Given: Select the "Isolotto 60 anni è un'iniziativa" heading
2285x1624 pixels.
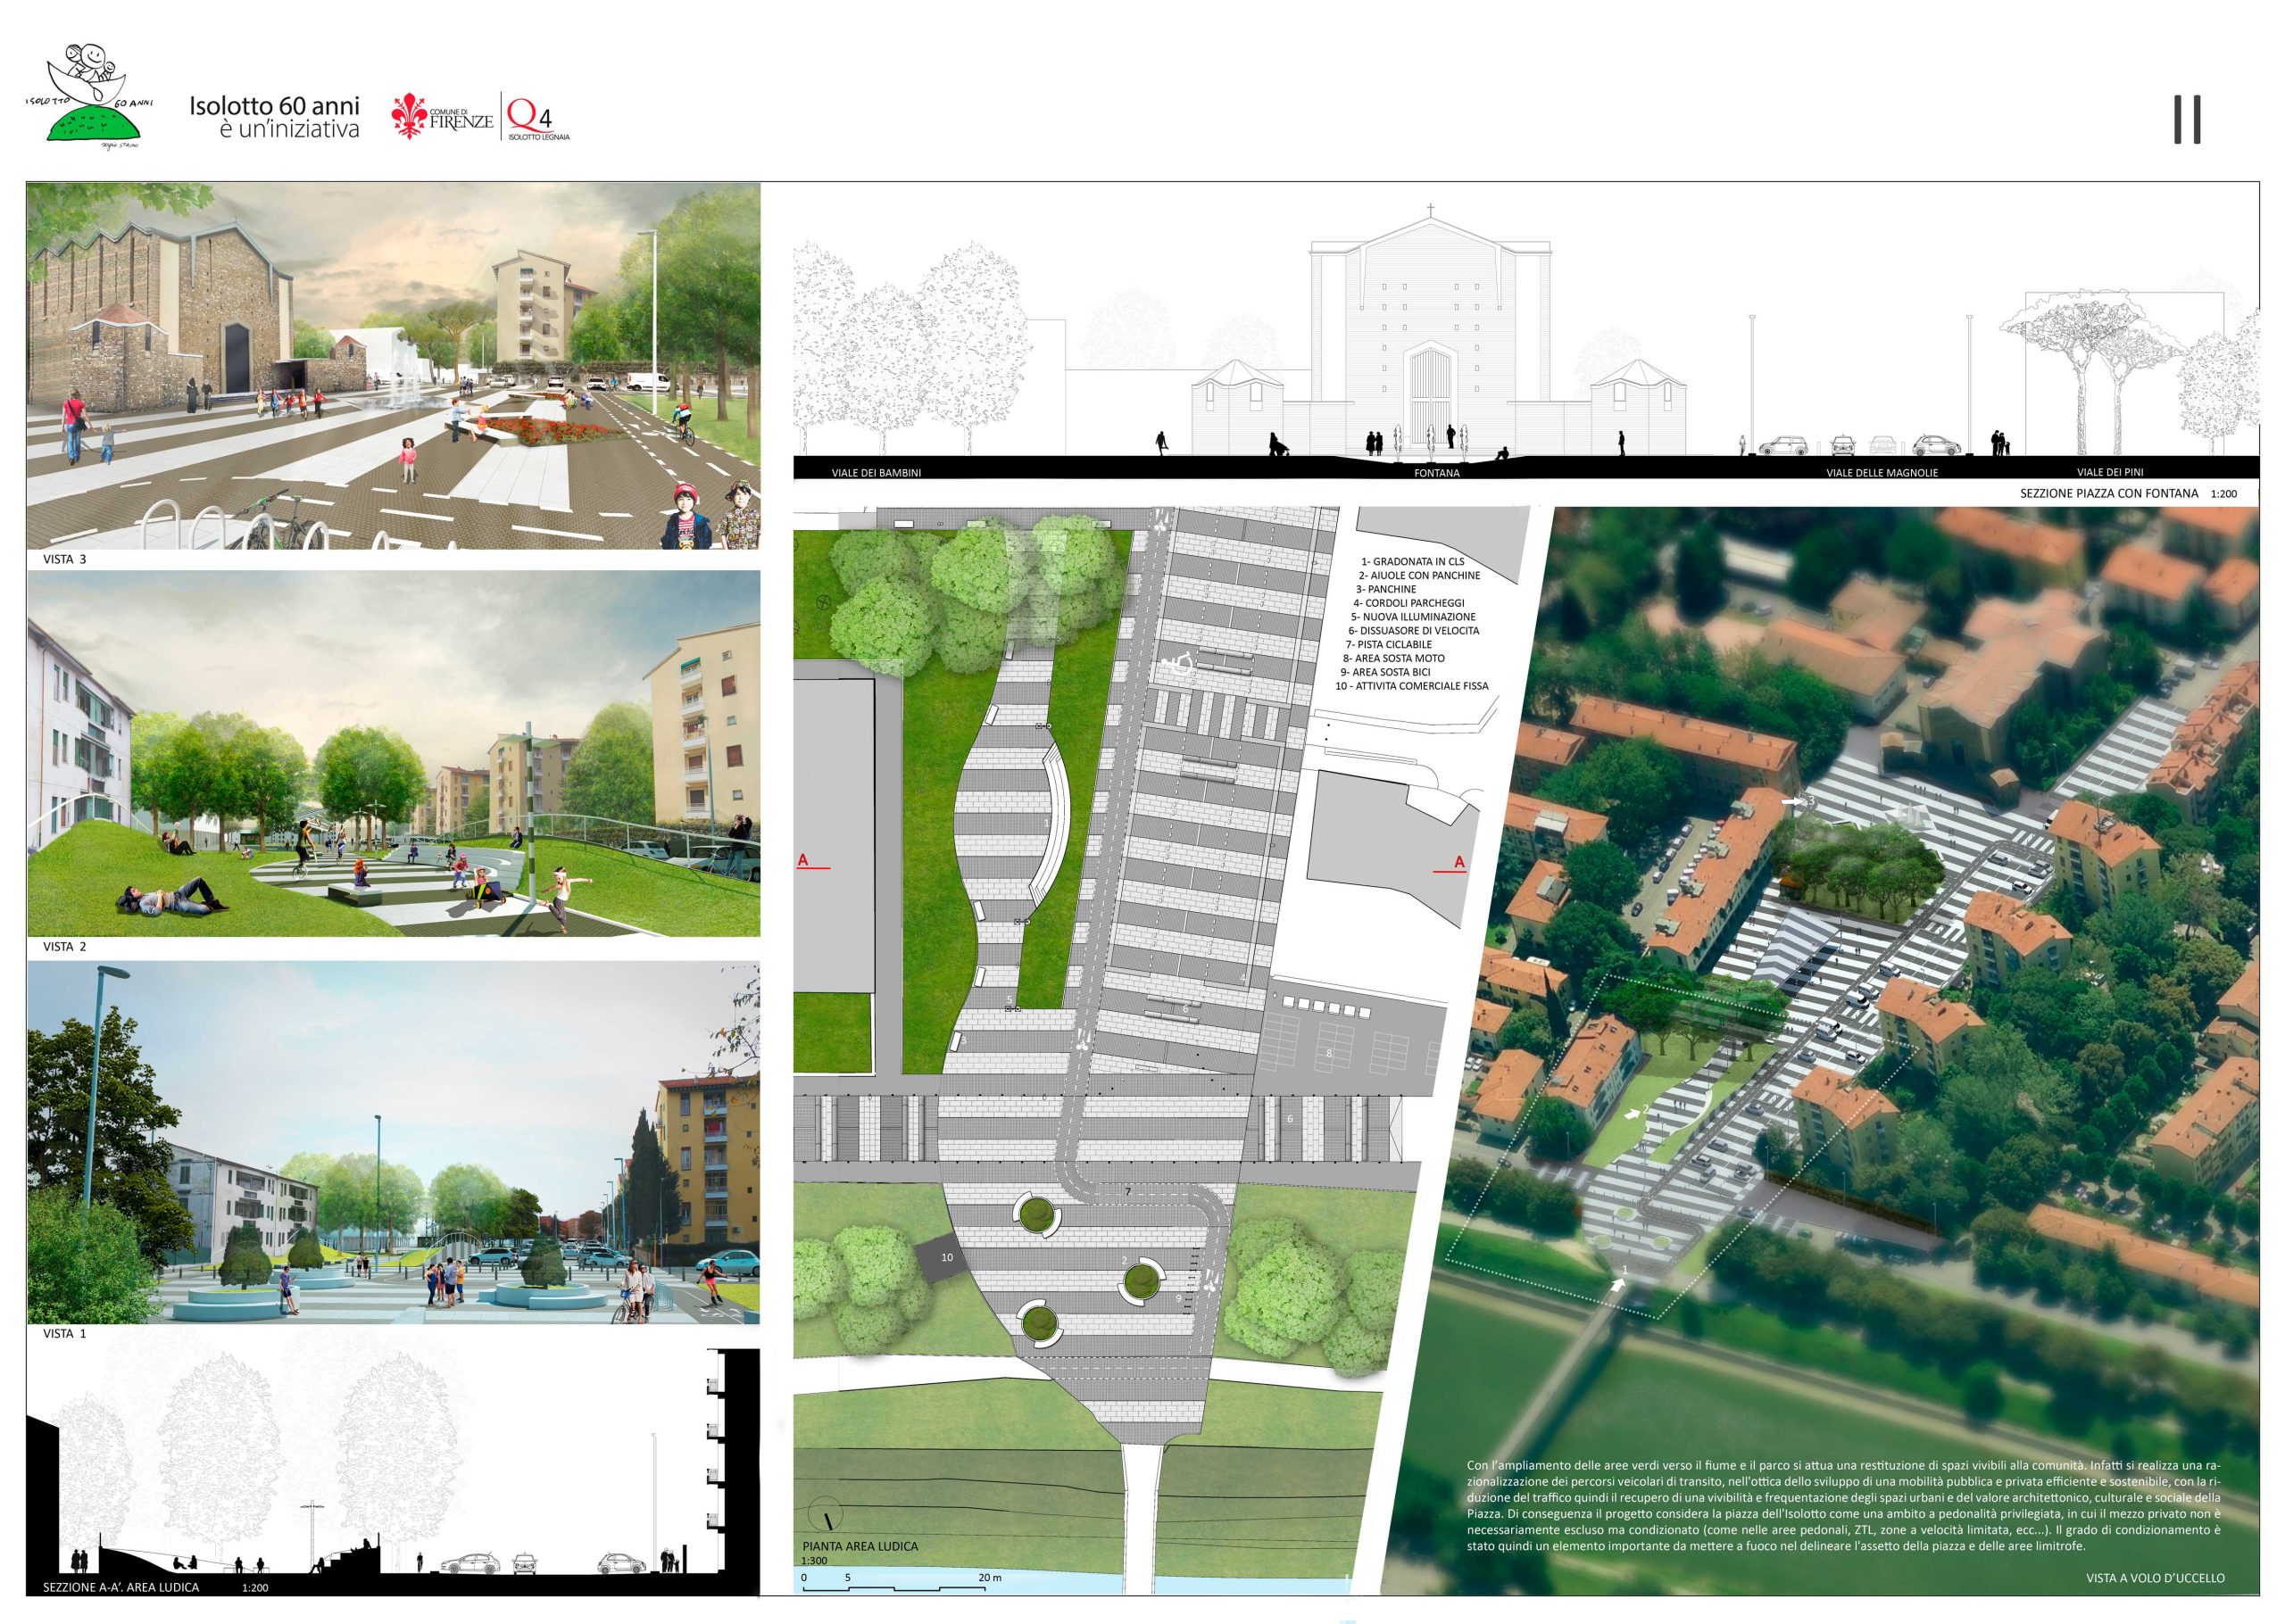Looking at the screenshot, I should 275,118.
